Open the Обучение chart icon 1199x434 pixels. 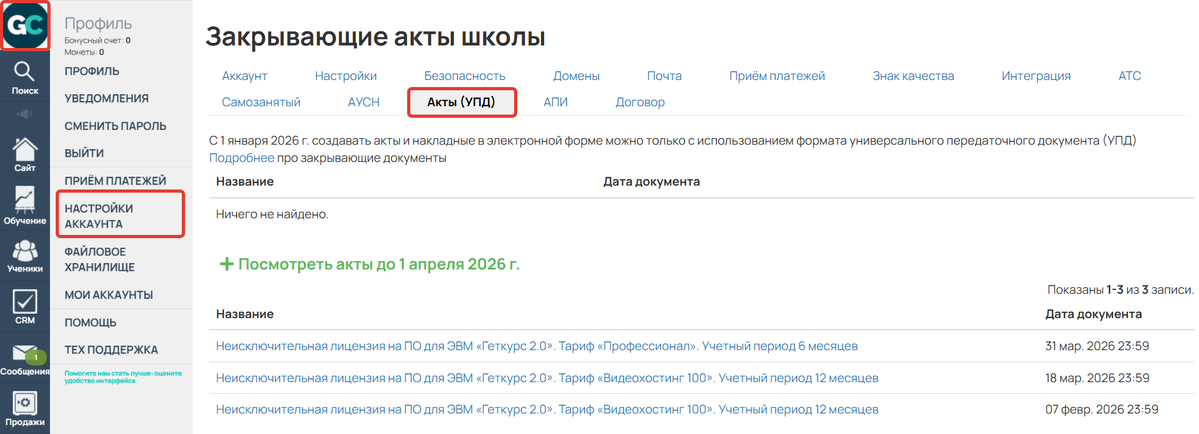25,204
